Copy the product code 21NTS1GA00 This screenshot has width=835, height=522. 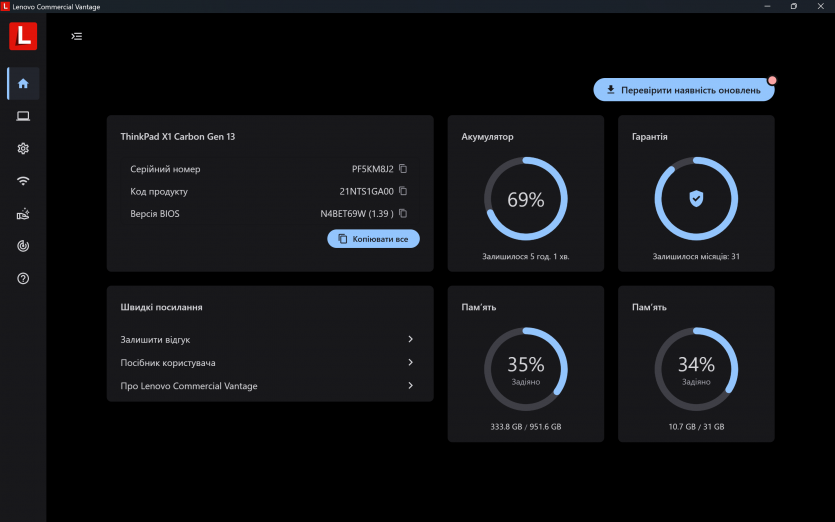pyautogui.click(x=403, y=191)
